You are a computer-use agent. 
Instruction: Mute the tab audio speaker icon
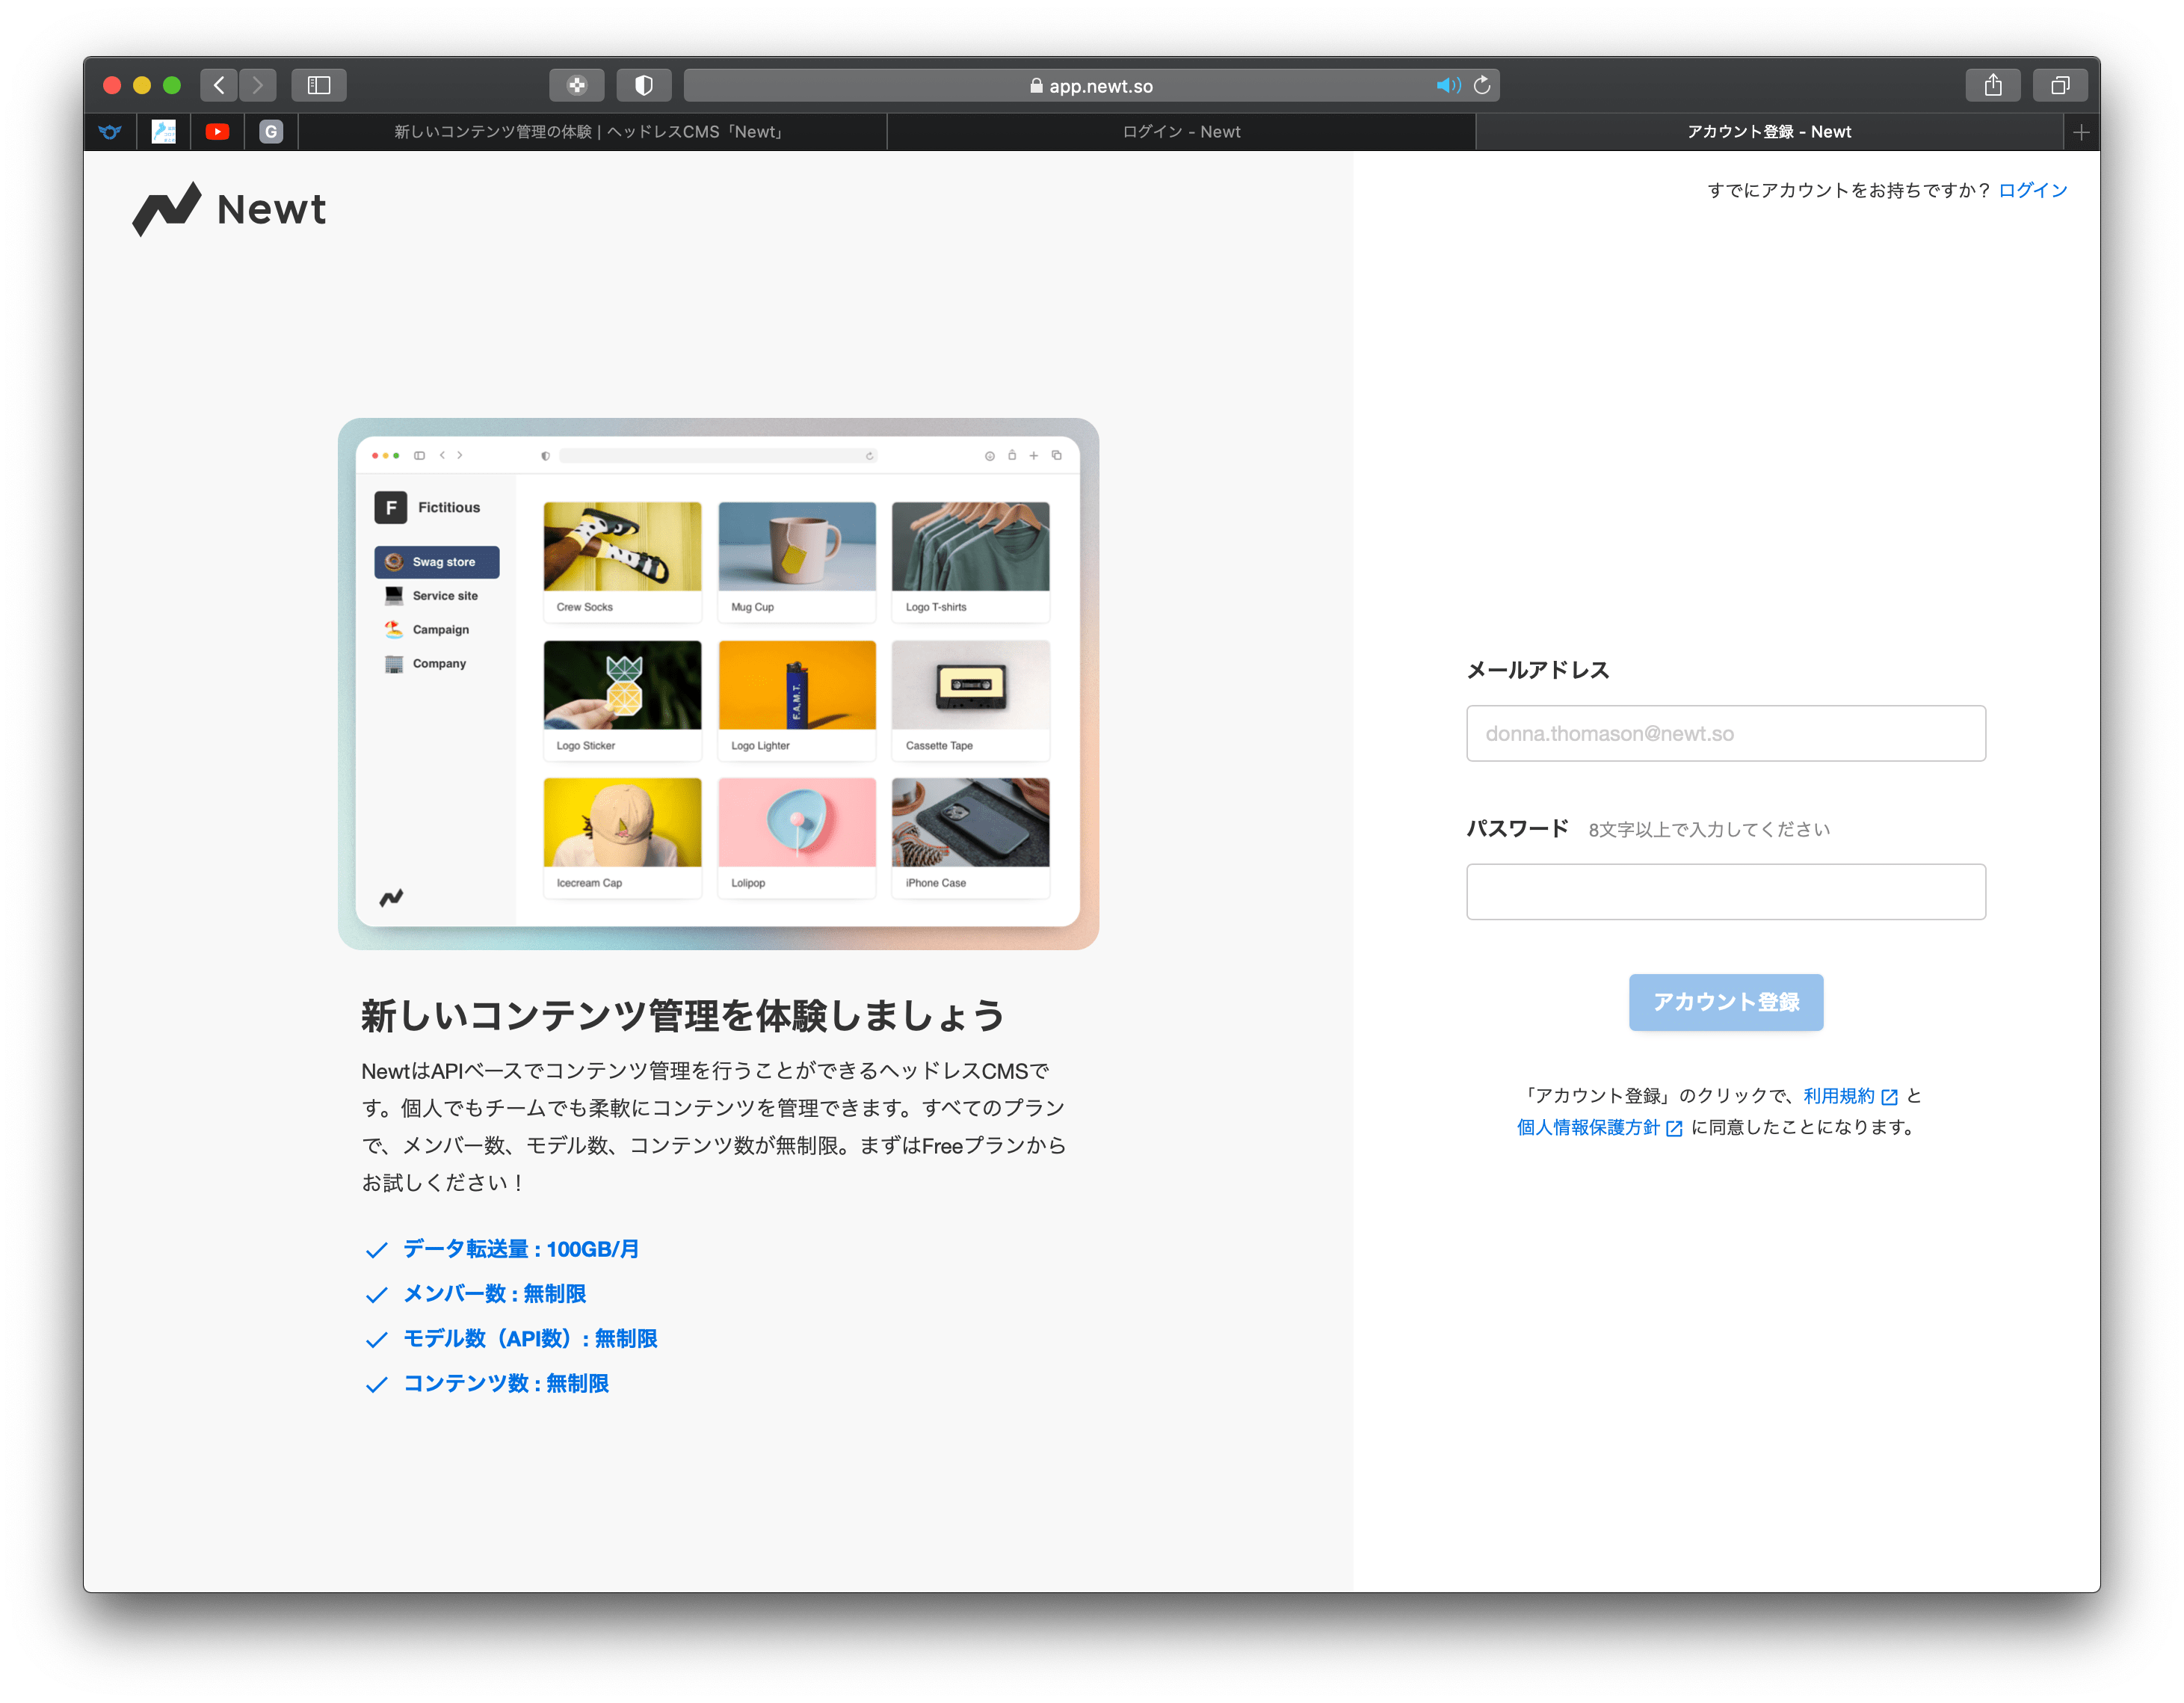tap(1447, 85)
